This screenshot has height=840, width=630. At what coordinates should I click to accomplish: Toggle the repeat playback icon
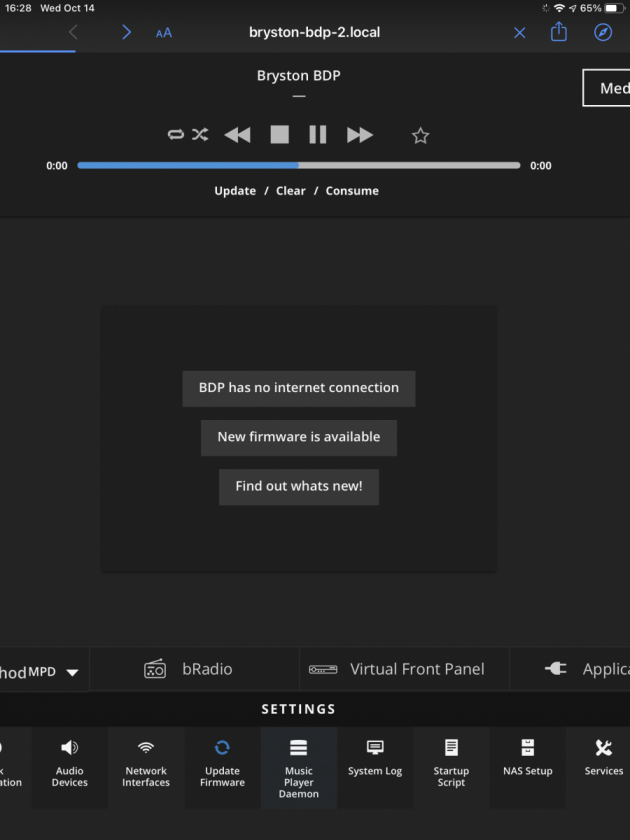[x=176, y=134]
